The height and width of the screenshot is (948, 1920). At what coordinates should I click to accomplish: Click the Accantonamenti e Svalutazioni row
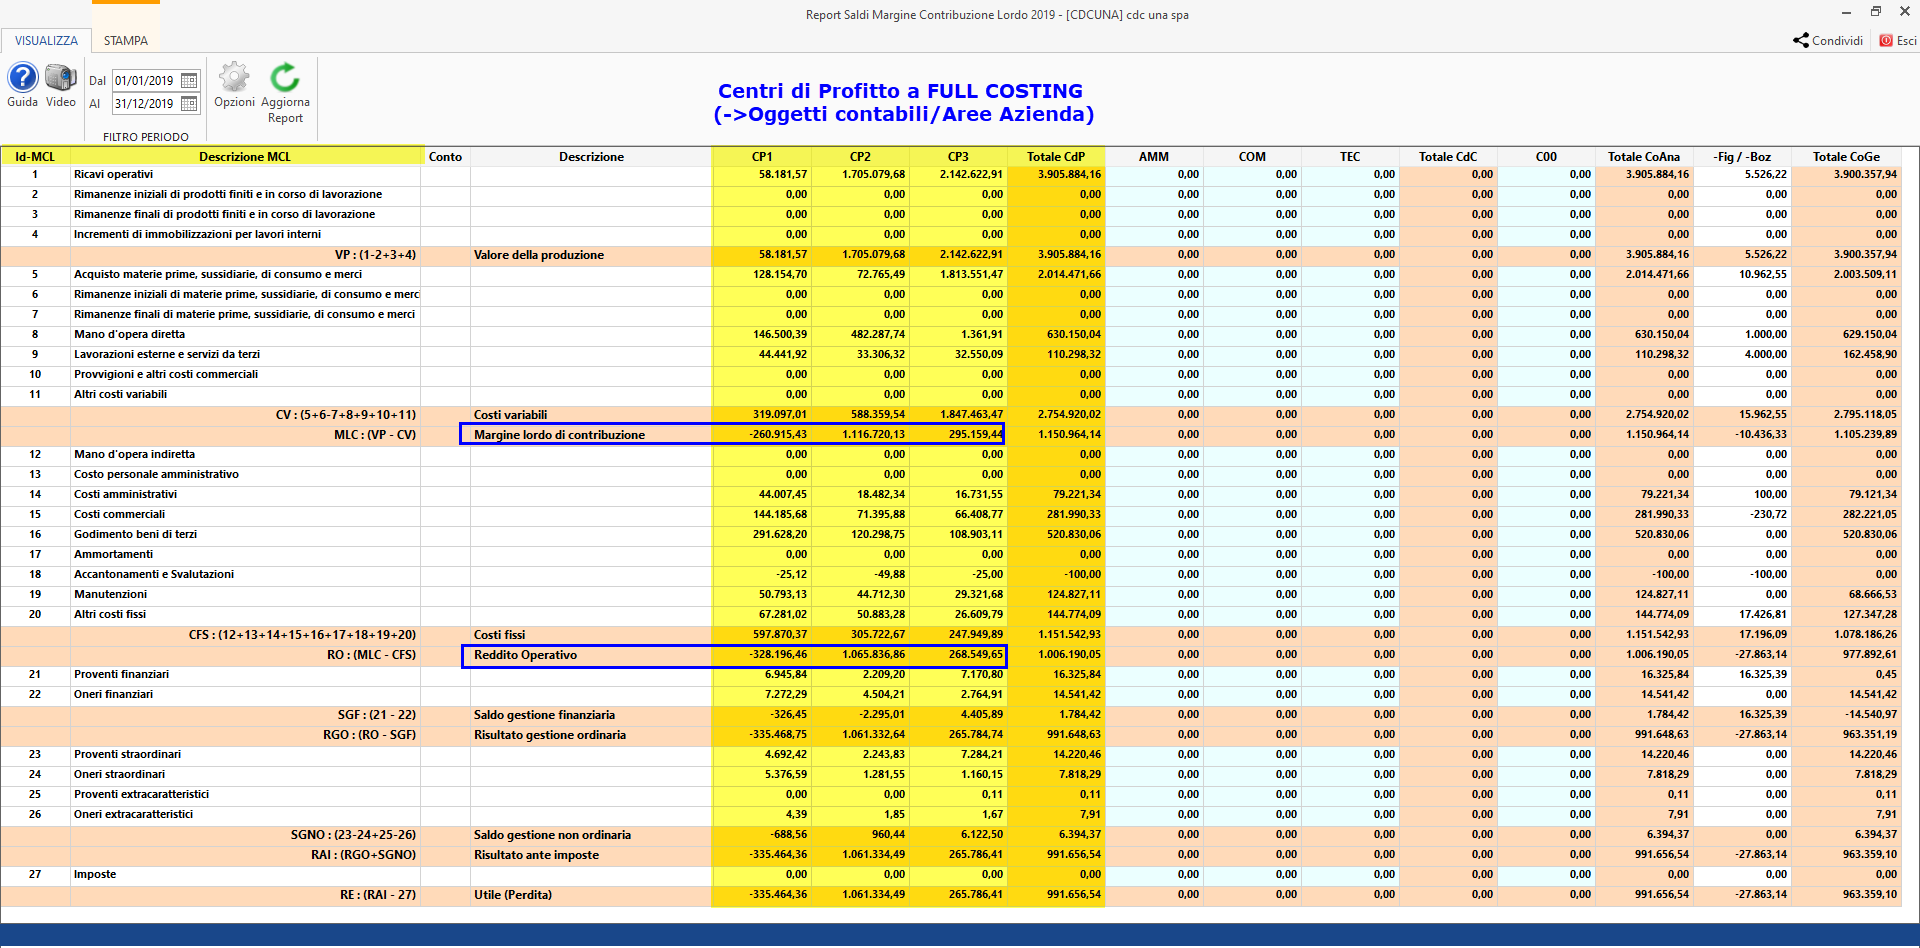pos(950,575)
